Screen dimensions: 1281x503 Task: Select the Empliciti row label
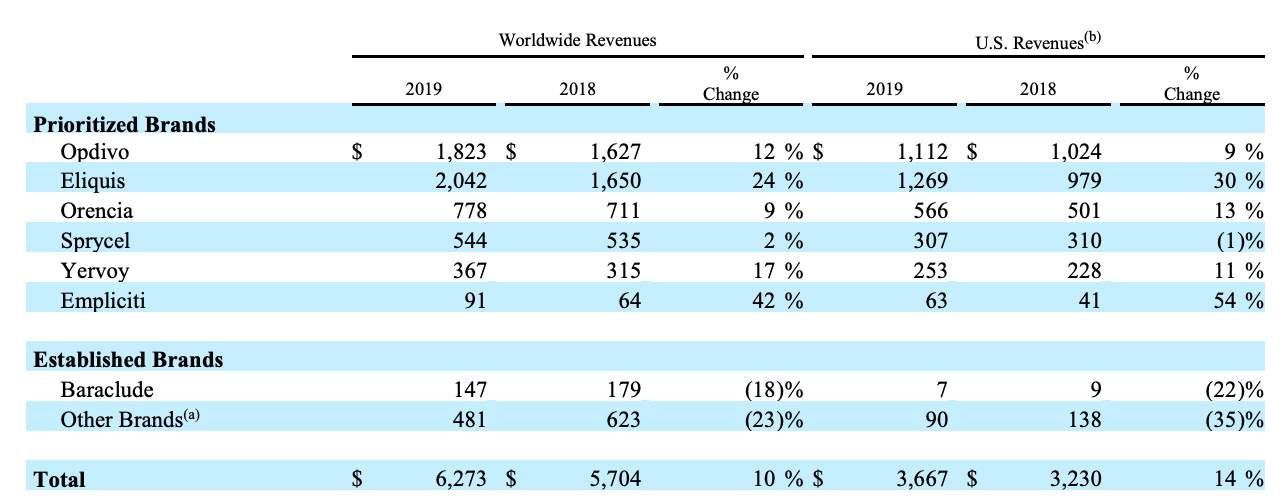[104, 299]
